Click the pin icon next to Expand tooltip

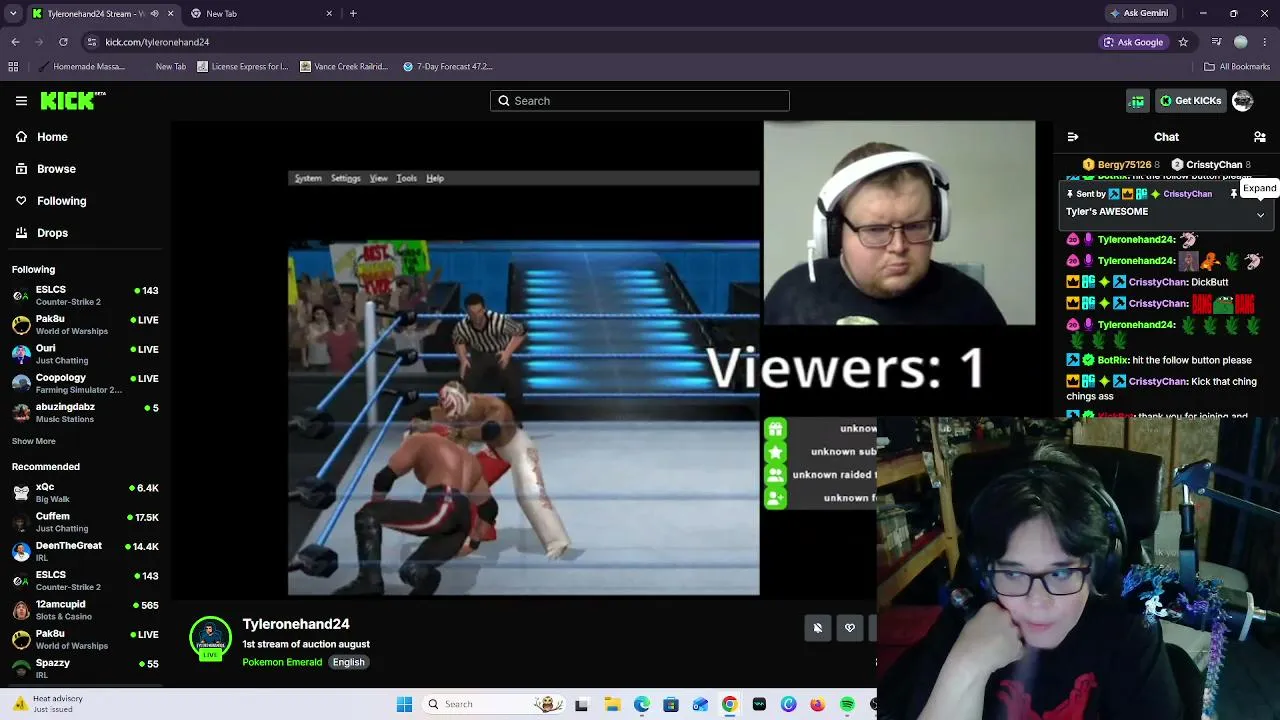pos(1234,194)
